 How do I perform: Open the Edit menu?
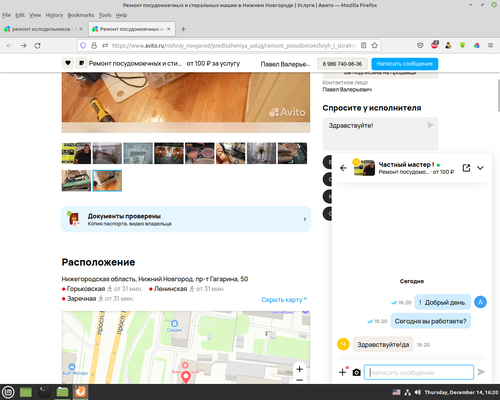pyautogui.click(x=20, y=15)
